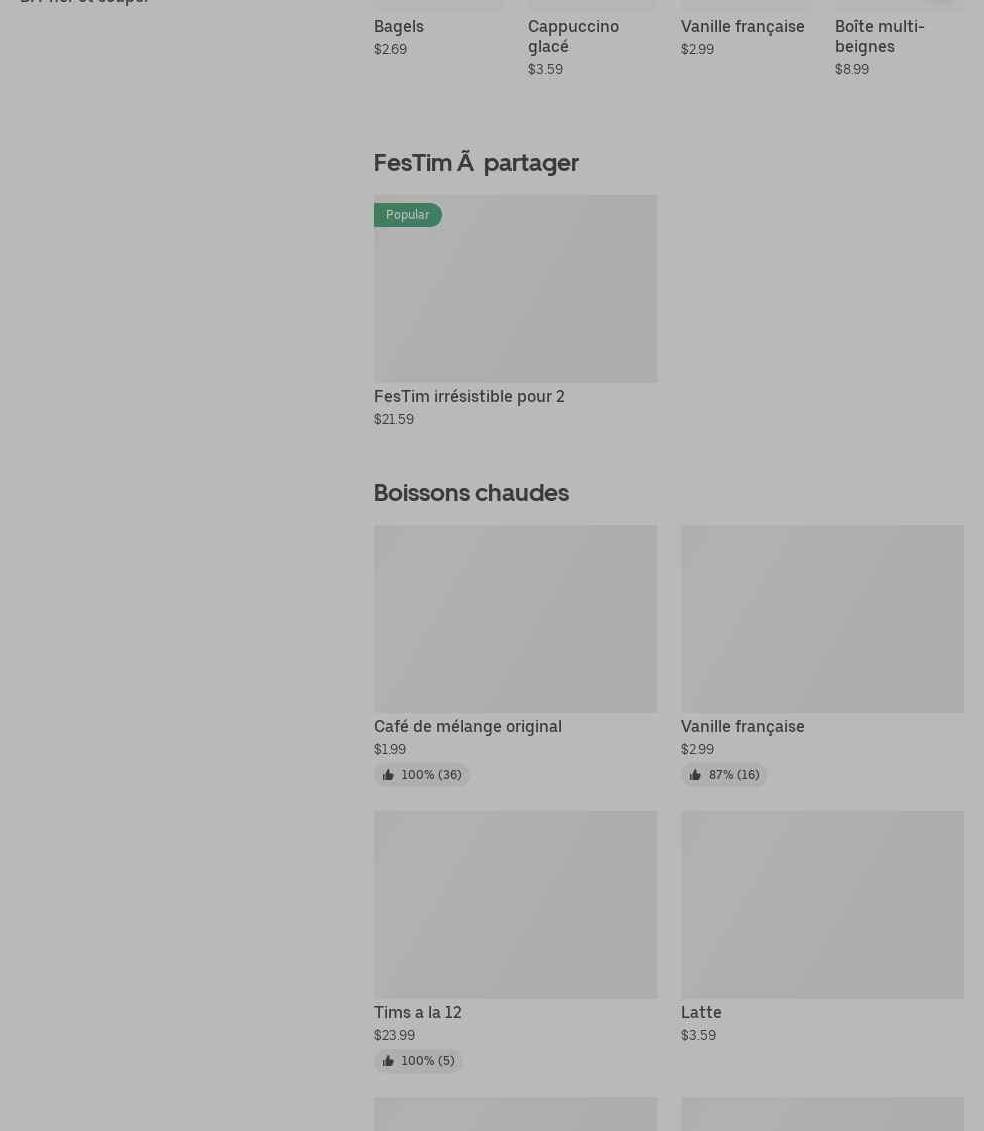Click the Latte item name
Image resolution: width=984 pixels, height=1131 pixels.
701,1012
